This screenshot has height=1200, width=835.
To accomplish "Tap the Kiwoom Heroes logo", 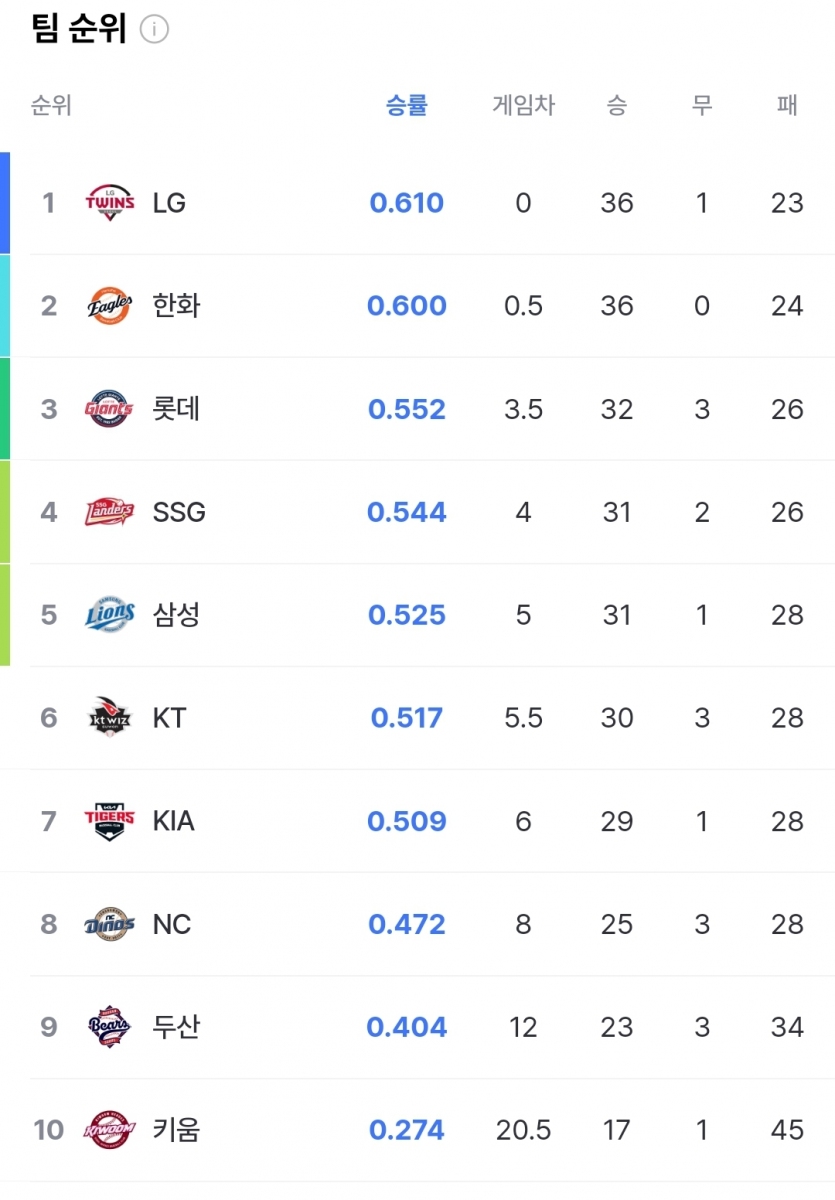I will click(109, 1130).
